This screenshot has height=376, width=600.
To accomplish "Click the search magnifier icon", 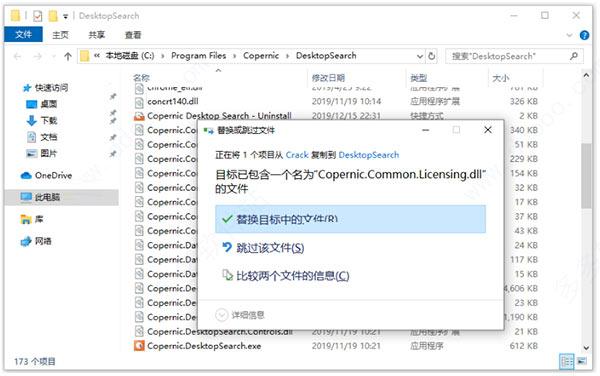I will tap(573, 56).
